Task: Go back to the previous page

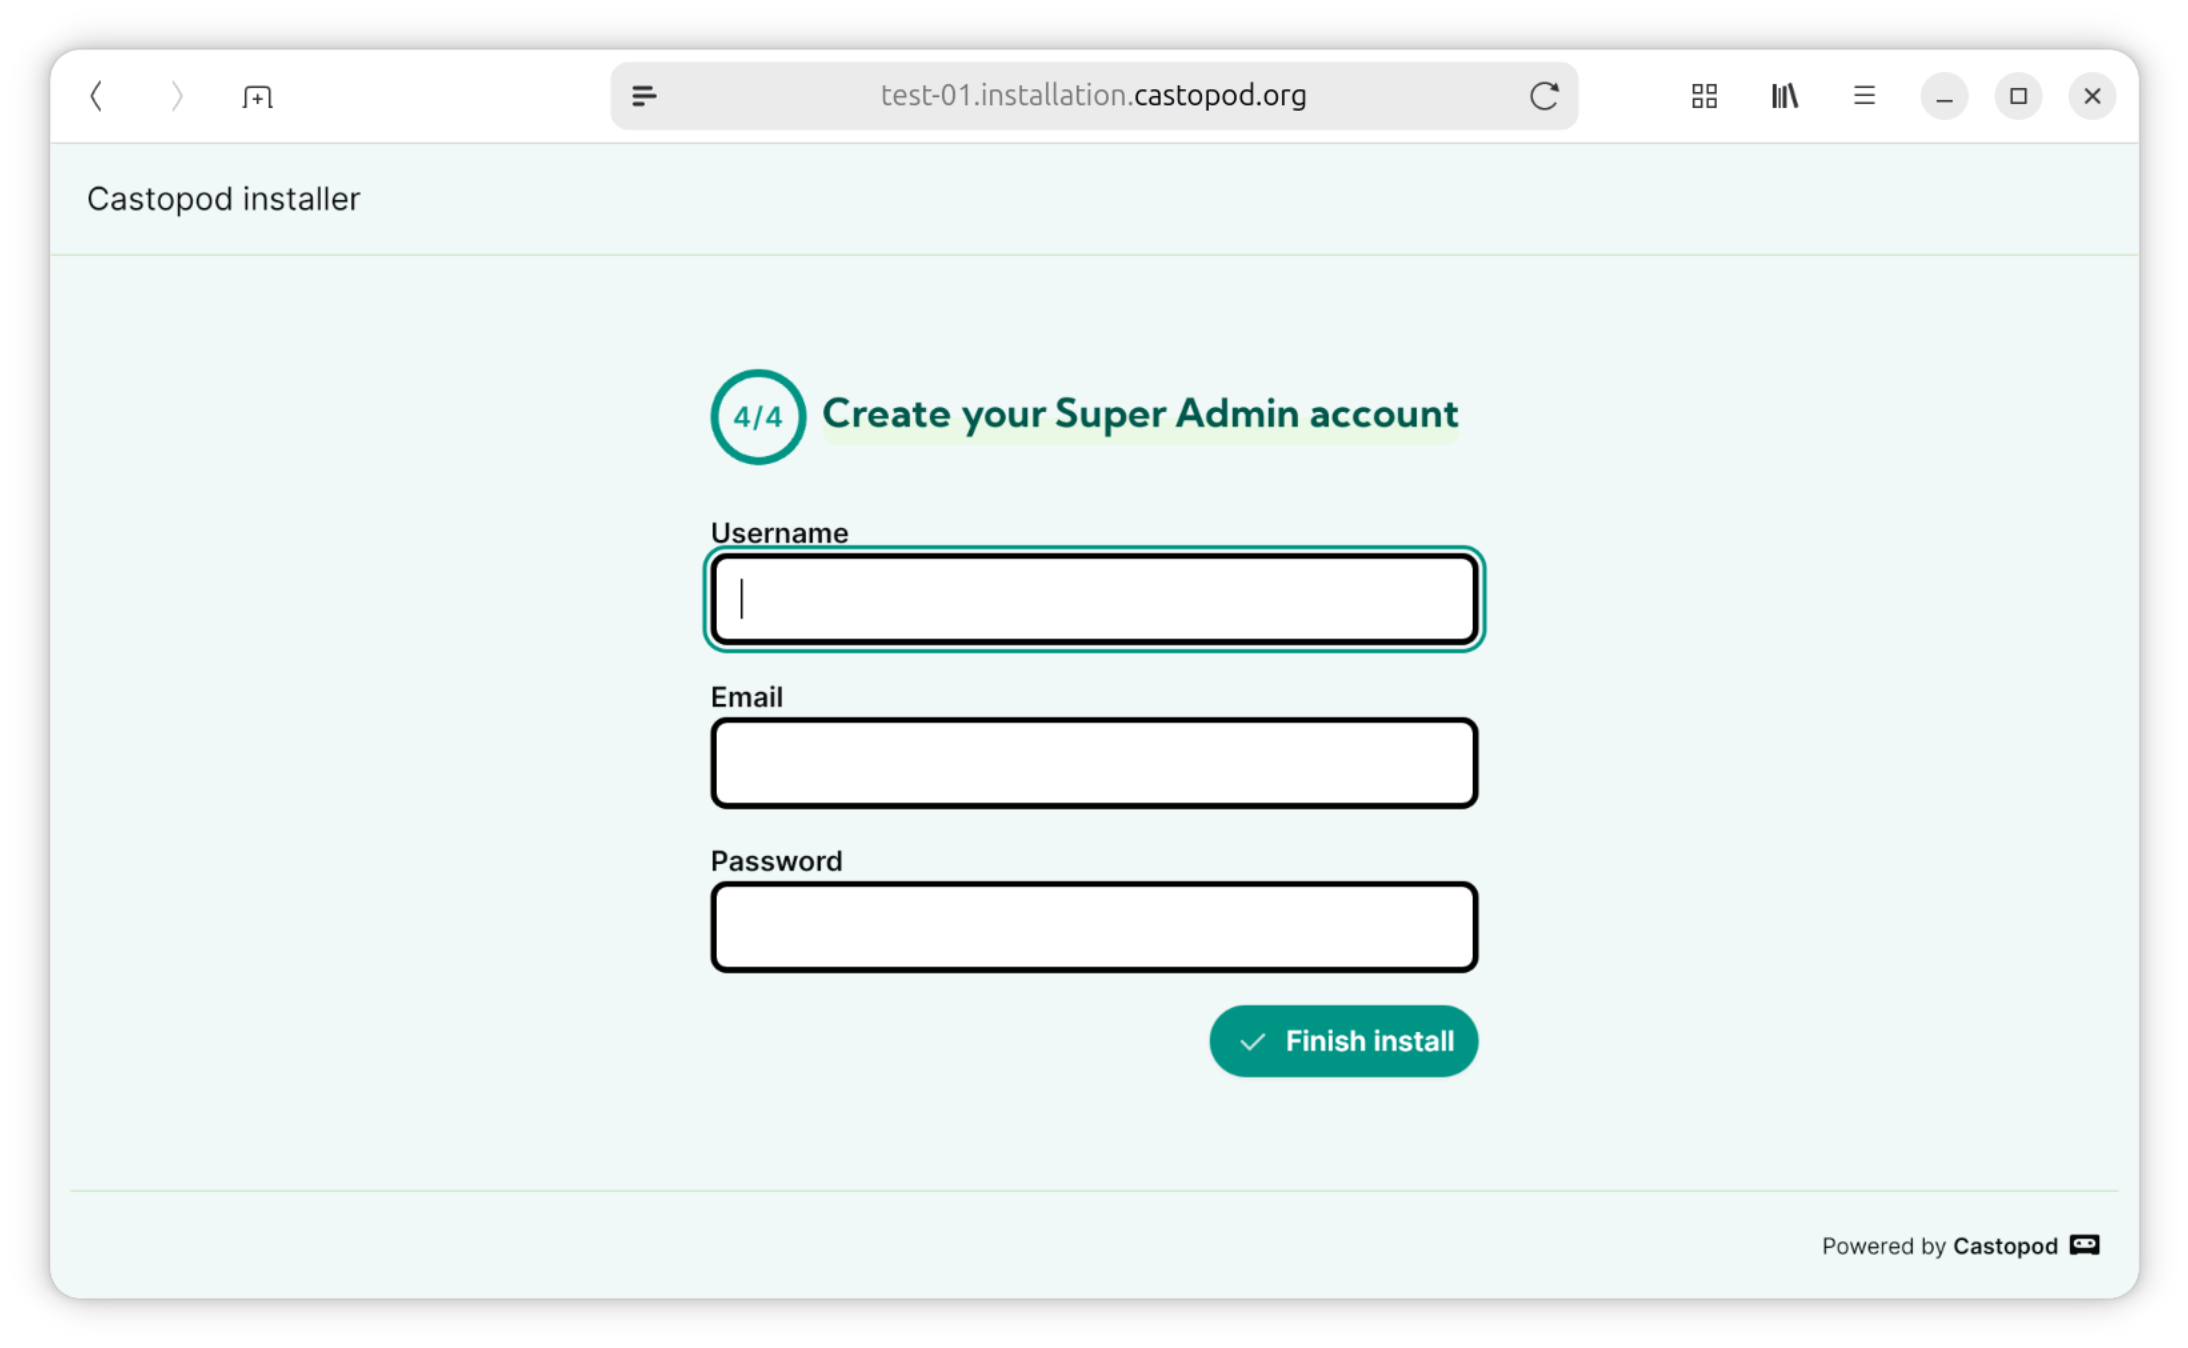Action: click(97, 96)
